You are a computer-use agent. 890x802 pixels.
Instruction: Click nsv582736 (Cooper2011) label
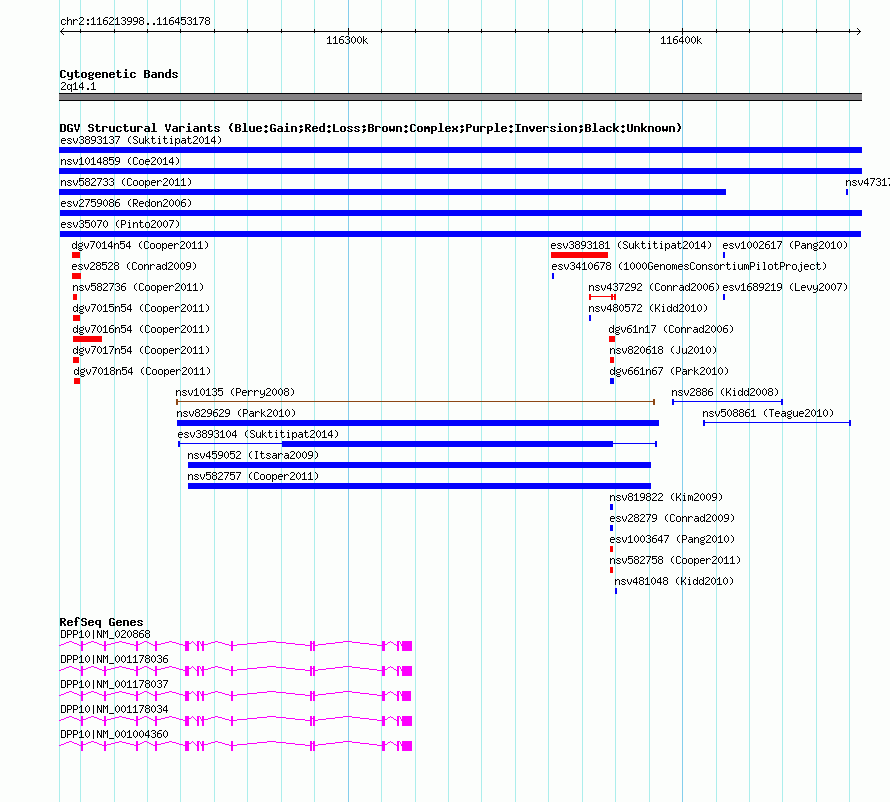click(138, 287)
